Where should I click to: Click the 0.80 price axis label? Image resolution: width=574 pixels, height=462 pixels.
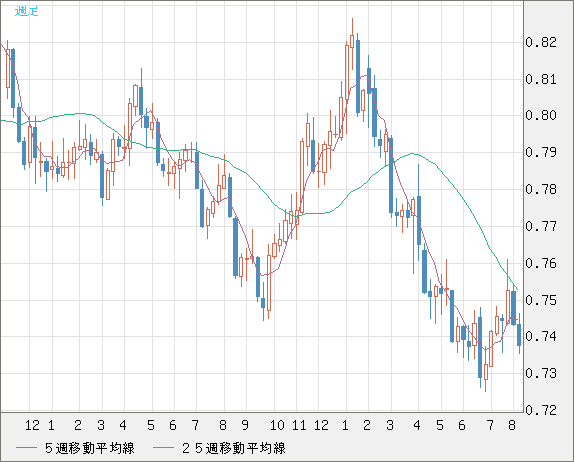click(x=541, y=115)
